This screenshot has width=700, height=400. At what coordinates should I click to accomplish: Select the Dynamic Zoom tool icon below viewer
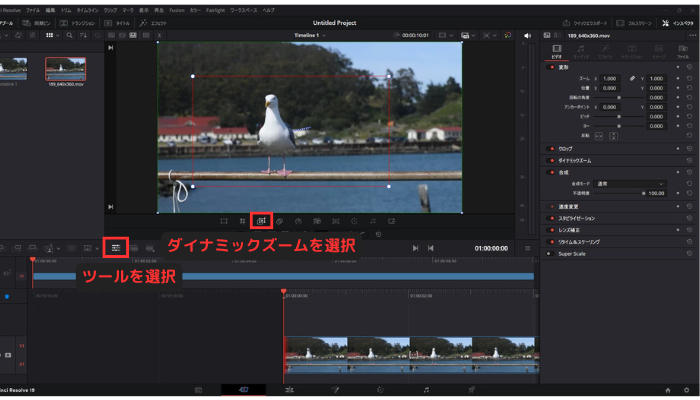261,221
